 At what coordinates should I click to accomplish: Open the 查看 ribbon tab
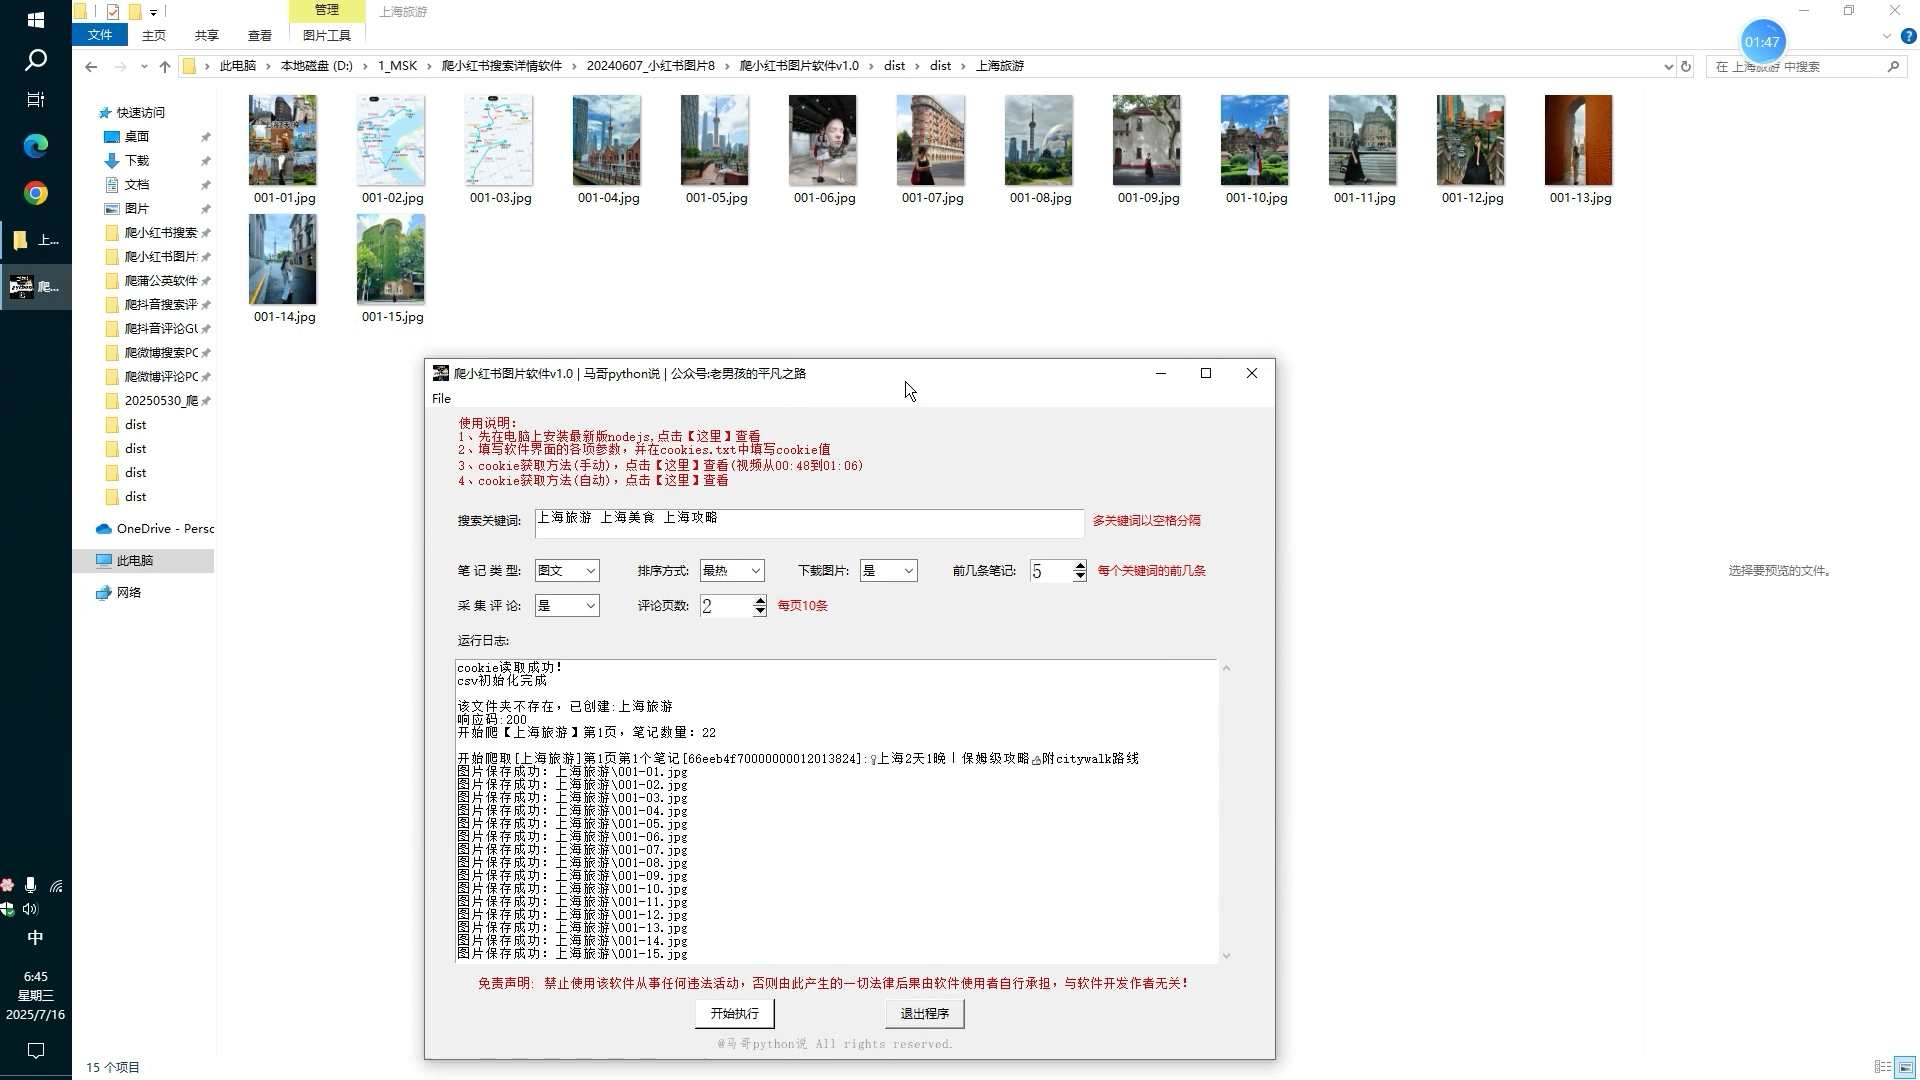click(x=260, y=35)
